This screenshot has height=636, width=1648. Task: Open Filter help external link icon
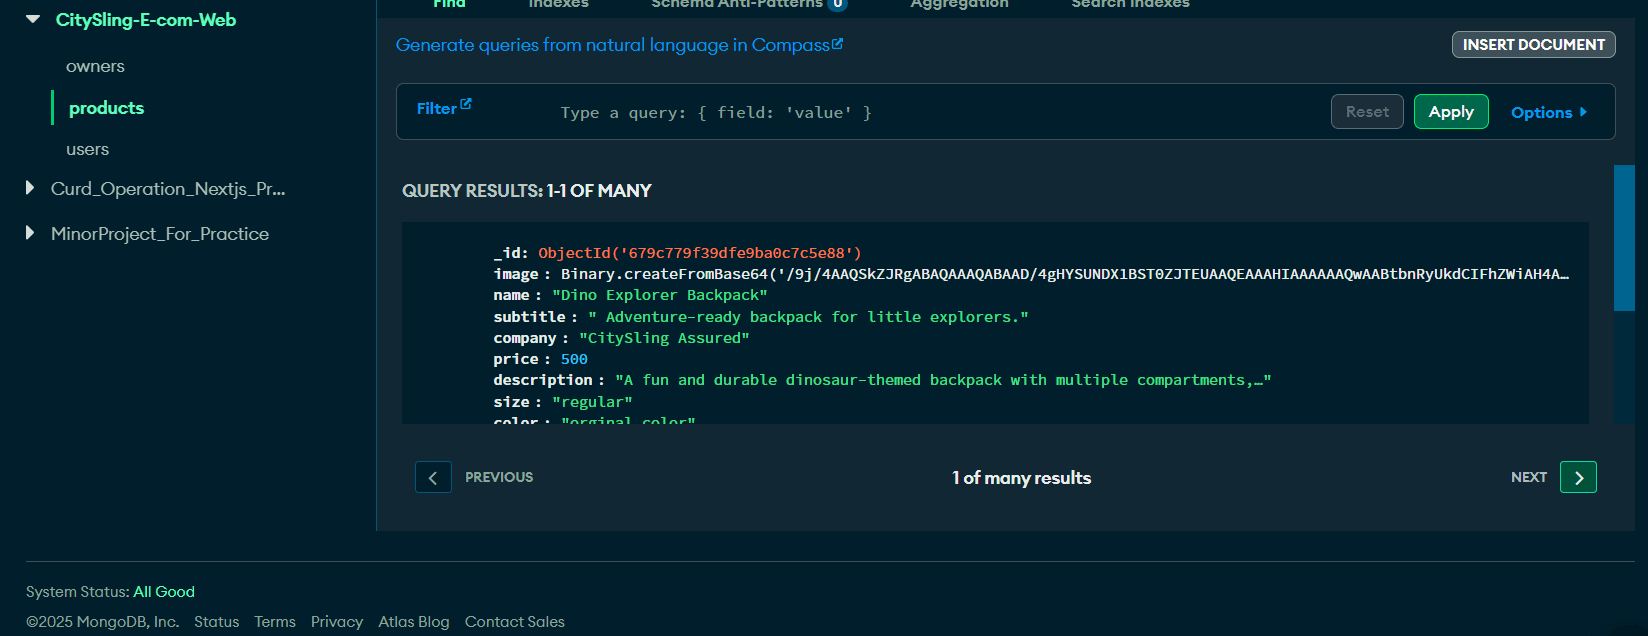coord(466,104)
